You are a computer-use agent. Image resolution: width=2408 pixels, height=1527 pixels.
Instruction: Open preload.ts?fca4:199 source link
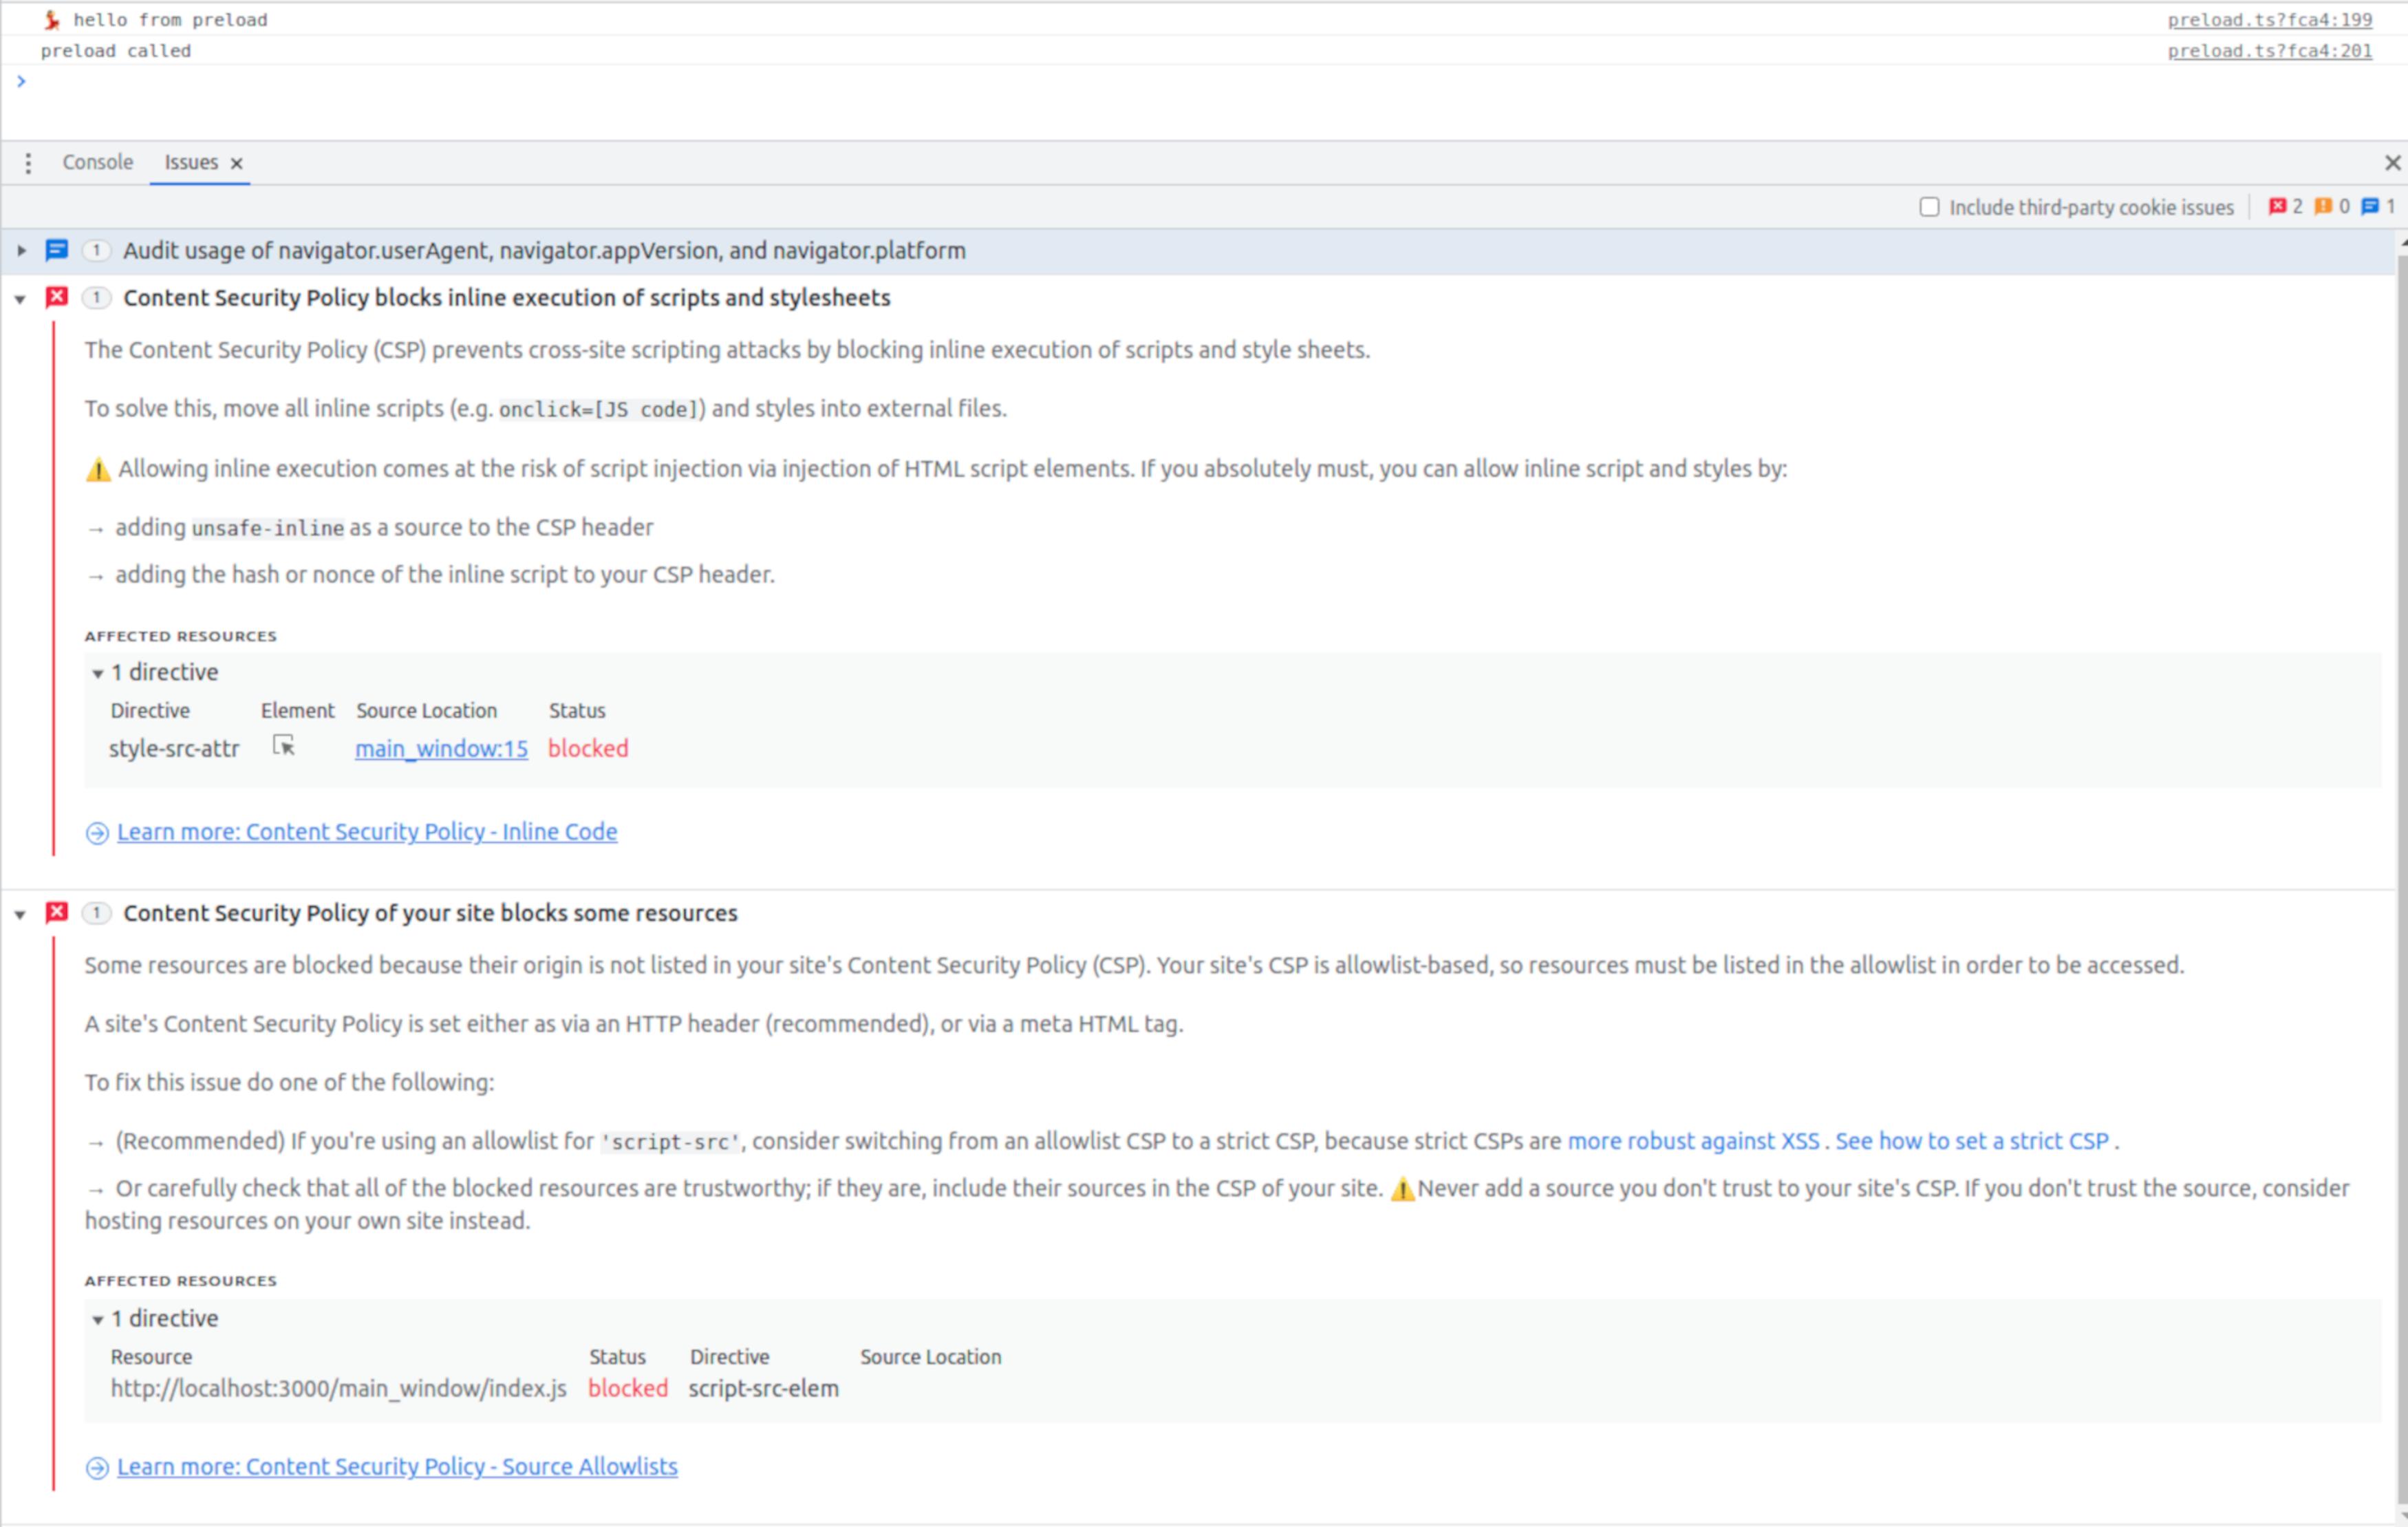(x=2269, y=20)
